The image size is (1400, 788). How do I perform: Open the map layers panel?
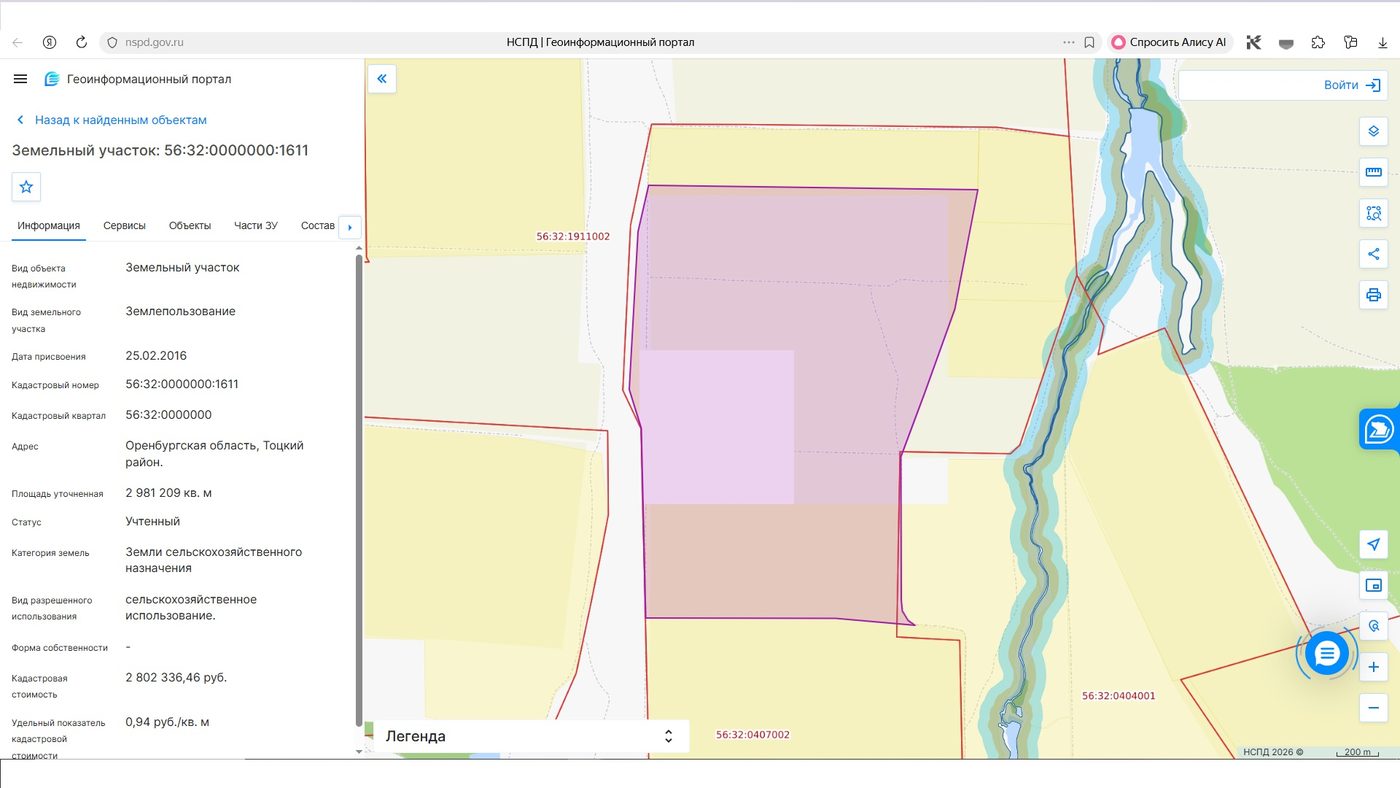click(1374, 132)
